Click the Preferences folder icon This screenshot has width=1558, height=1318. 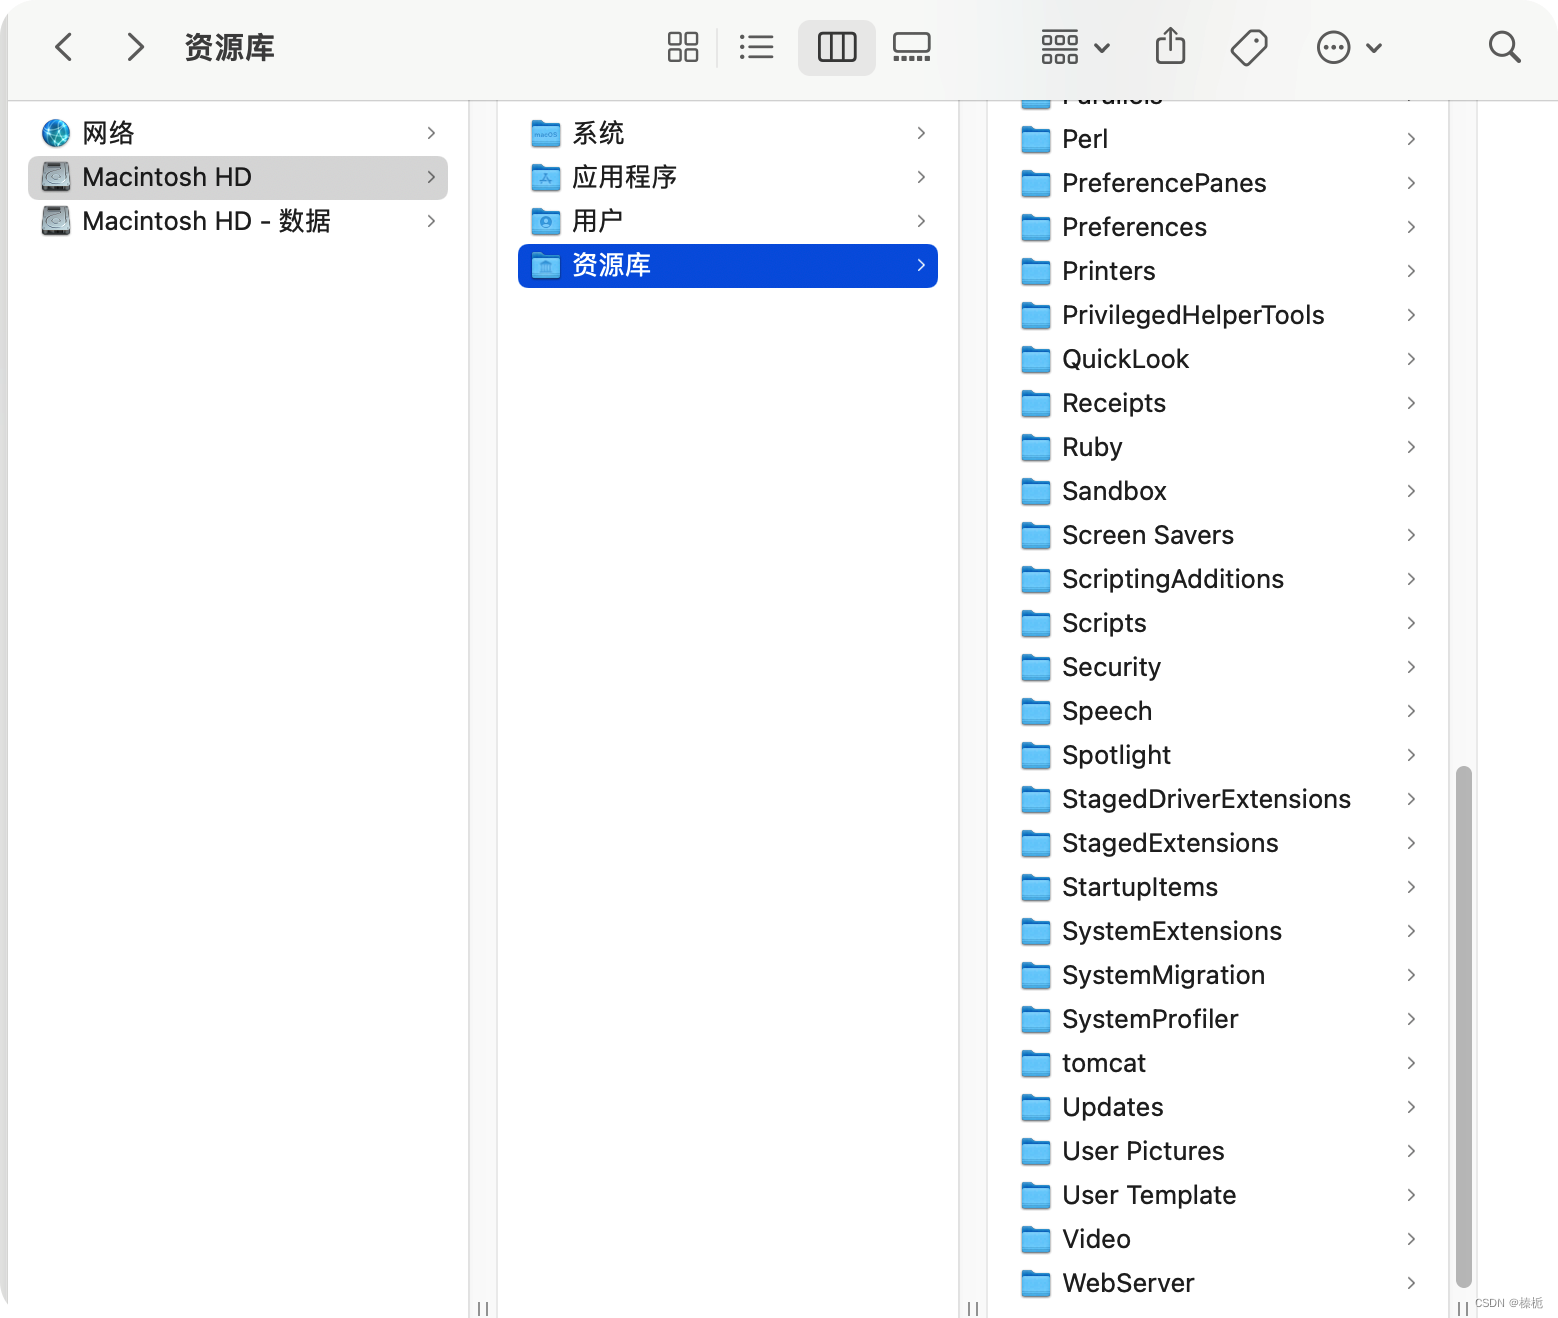click(1036, 227)
